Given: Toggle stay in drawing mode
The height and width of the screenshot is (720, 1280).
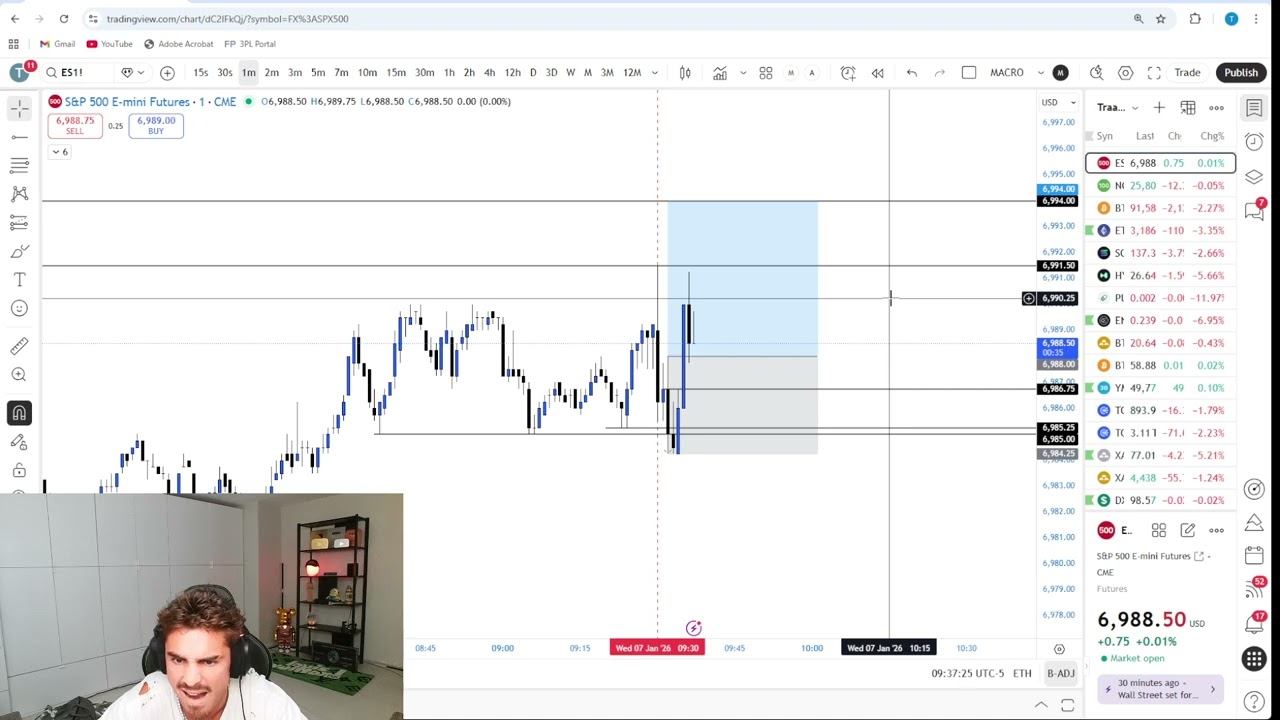Looking at the screenshot, I should click(x=19, y=441).
